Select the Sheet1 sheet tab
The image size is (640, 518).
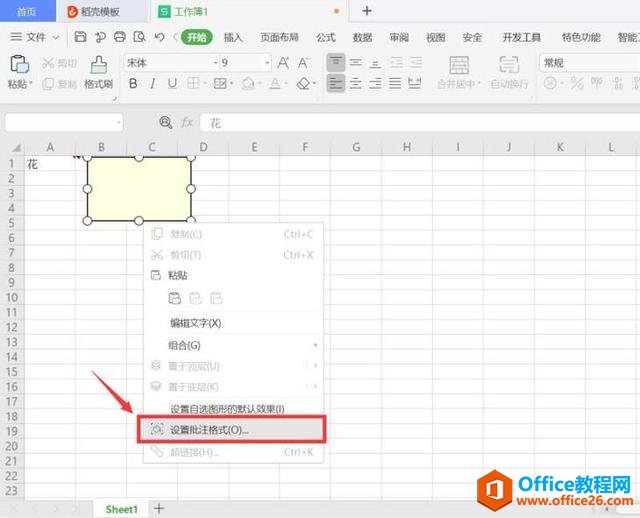121,509
